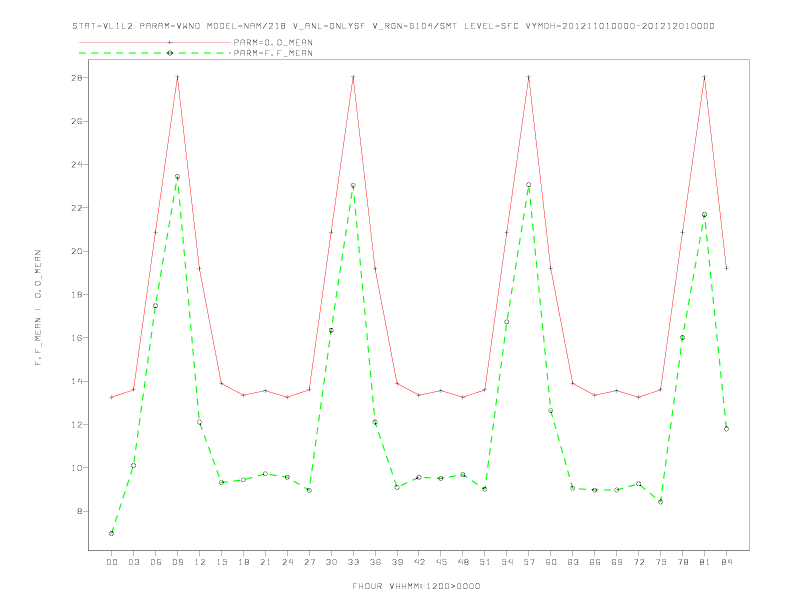
Task: Click the x-axis tick label 09
Action: pyautogui.click(x=177, y=562)
